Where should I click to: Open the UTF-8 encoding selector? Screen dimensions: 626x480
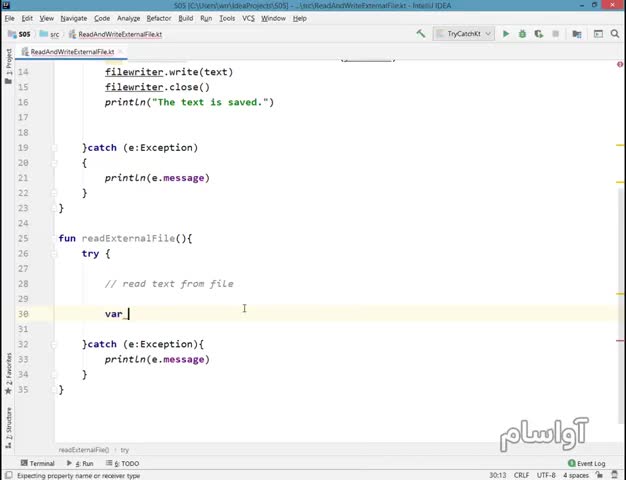click(546, 475)
